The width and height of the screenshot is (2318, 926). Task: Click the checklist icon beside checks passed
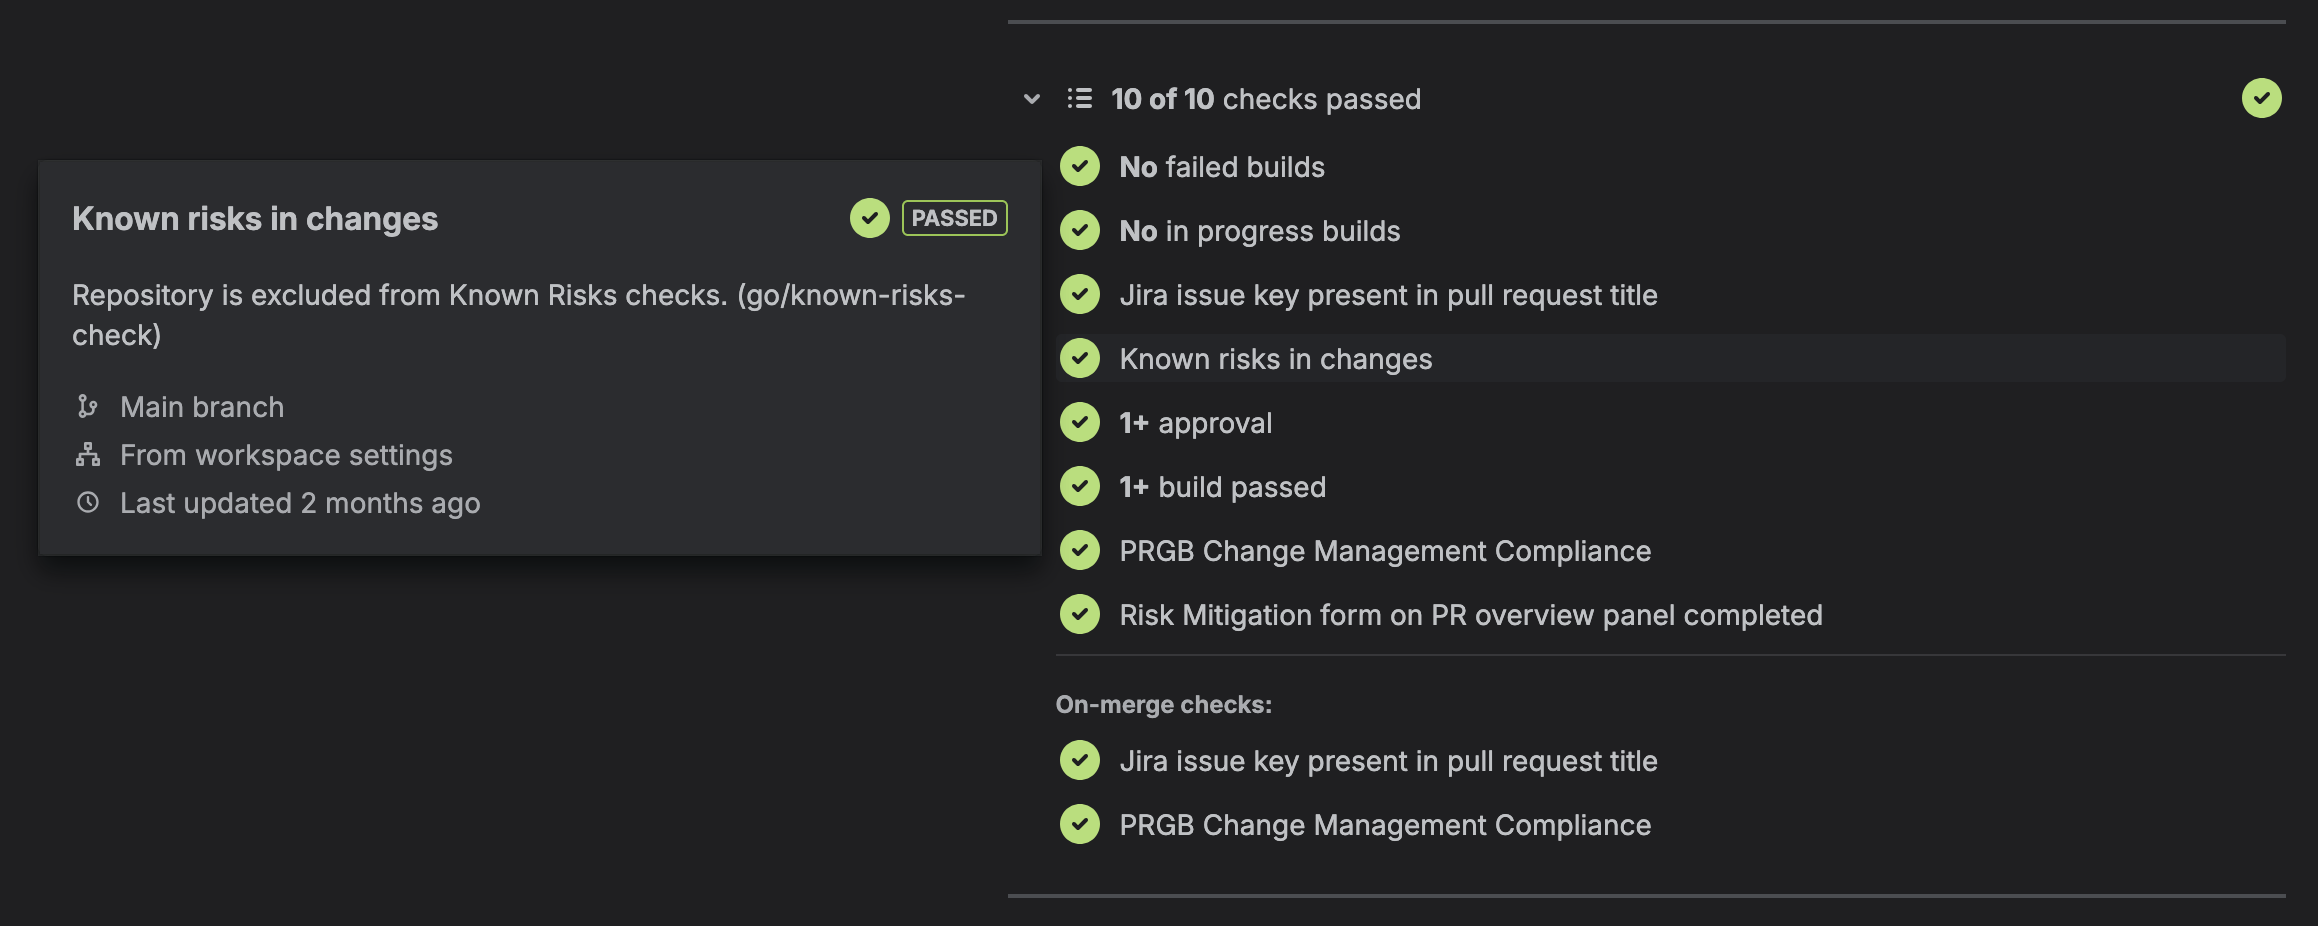pos(1079,98)
